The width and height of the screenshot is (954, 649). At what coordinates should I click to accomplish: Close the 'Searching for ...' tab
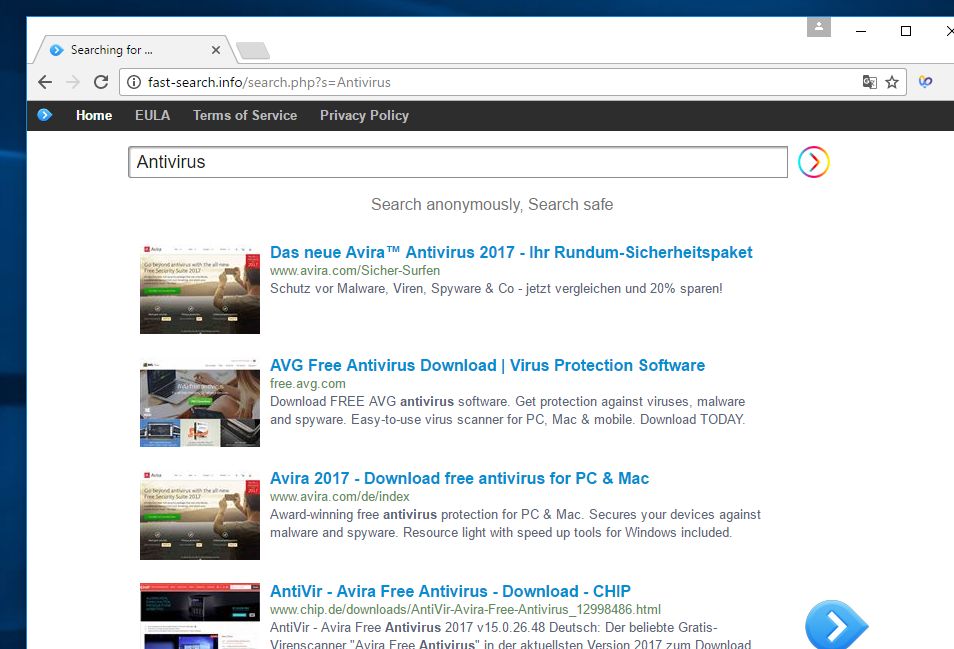pos(215,50)
